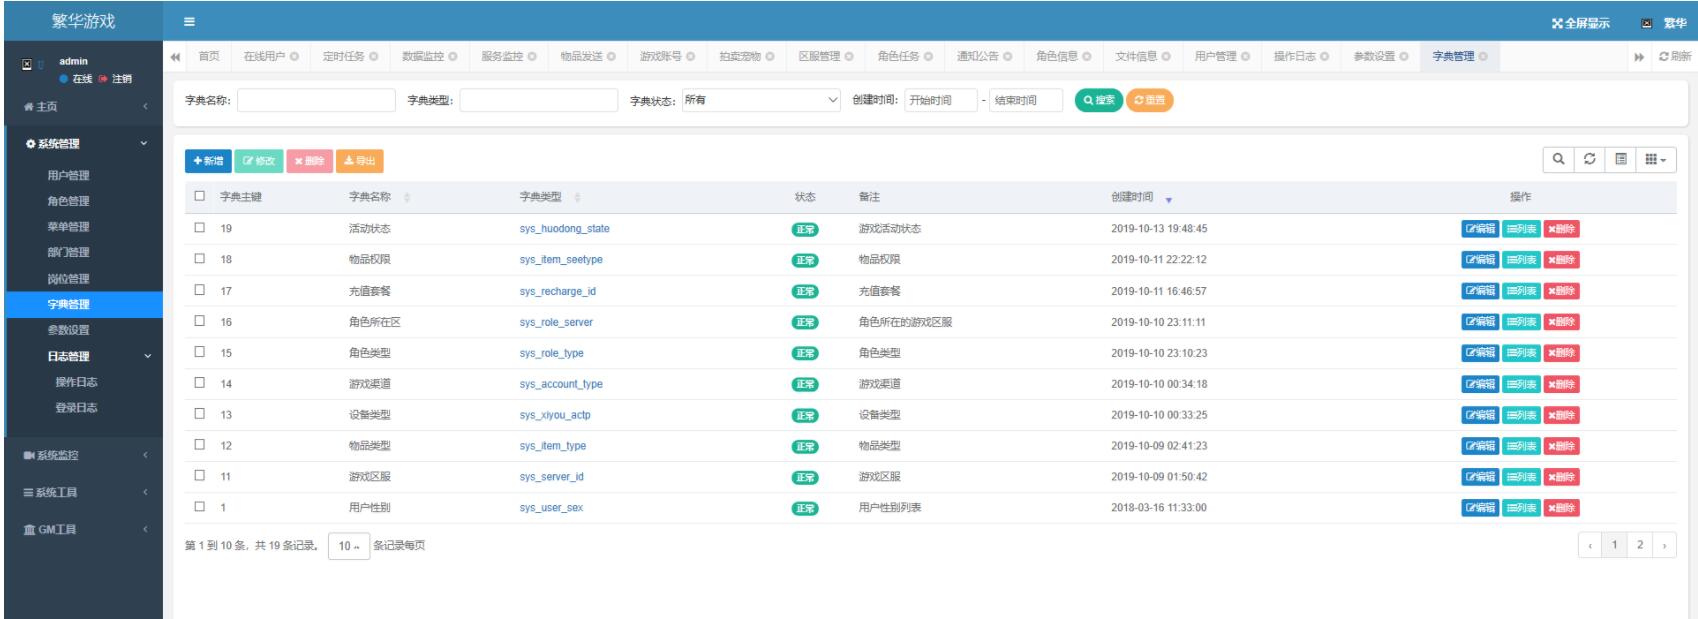Open the 字典状态 dropdown
Image resolution: width=1698 pixels, height=619 pixels.
(x=761, y=100)
